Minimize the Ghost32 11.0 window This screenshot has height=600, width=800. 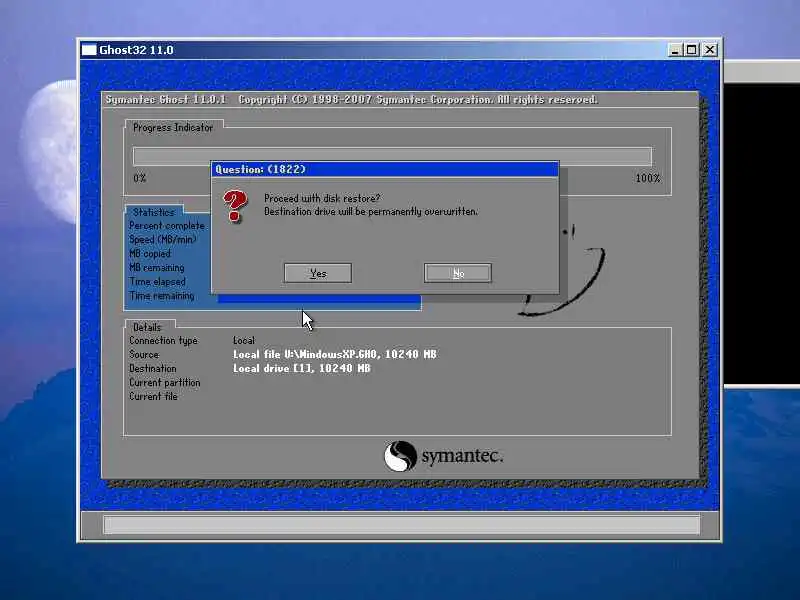coord(675,49)
